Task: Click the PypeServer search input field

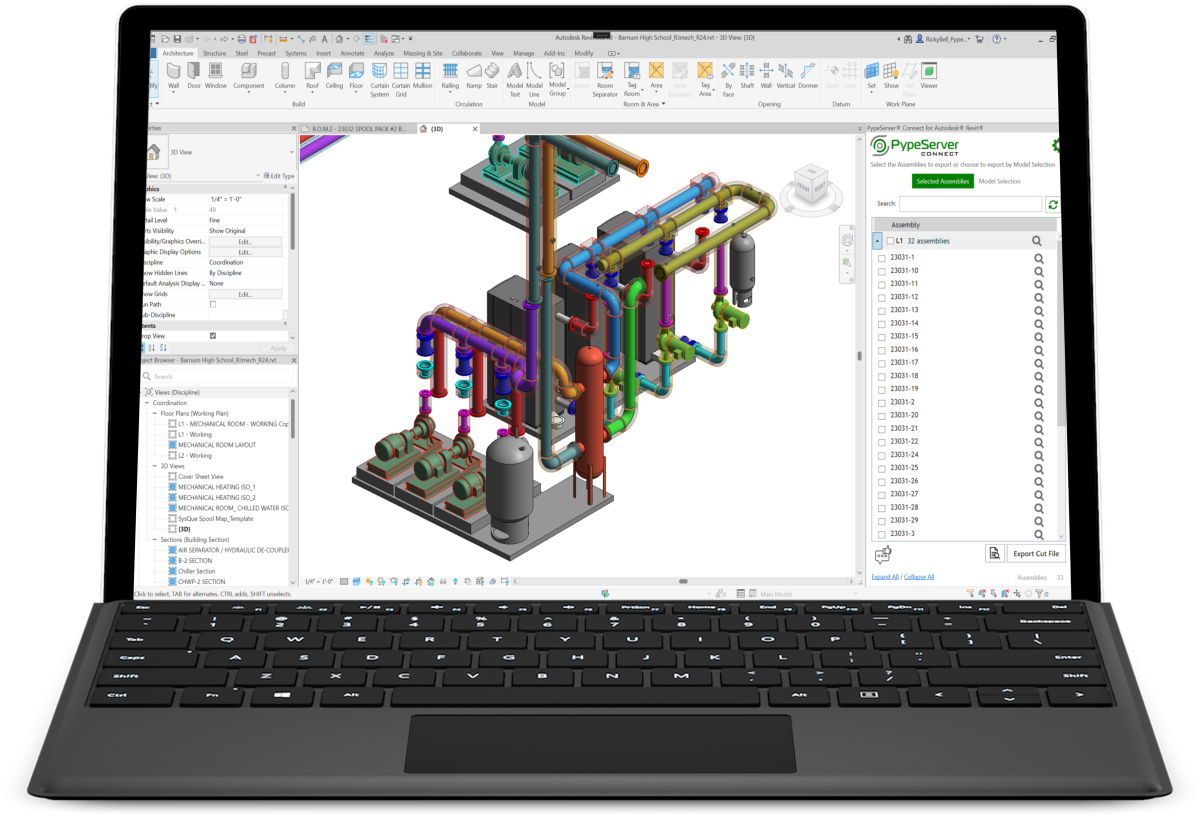Action: (x=969, y=204)
